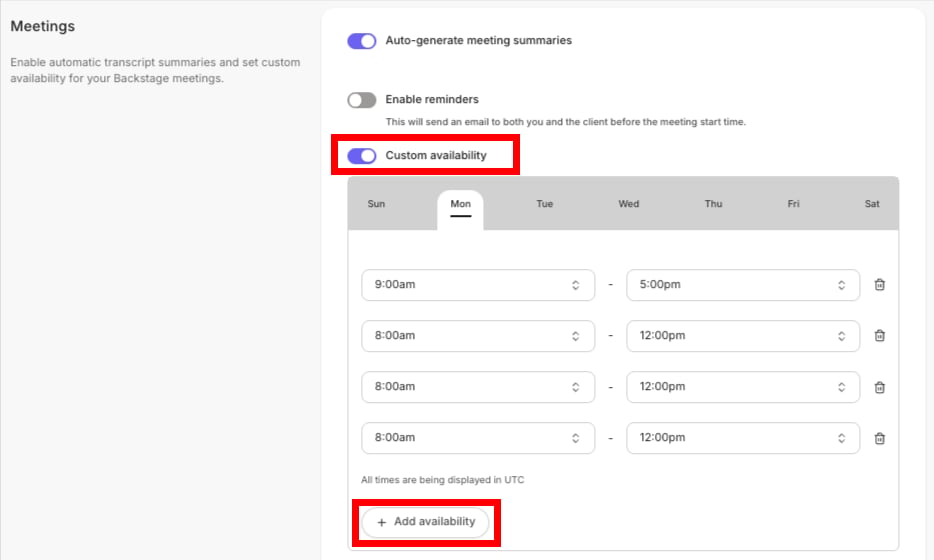Screen dimensions: 934x560
Task: Delete the 9:00am to 5:00pm availability slot
Action: [879, 285]
